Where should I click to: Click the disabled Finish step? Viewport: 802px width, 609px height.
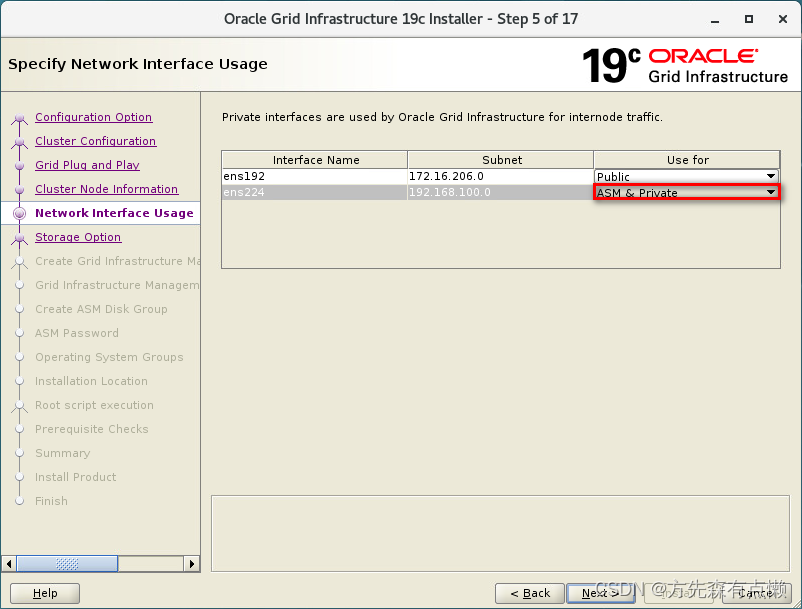(51, 502)
